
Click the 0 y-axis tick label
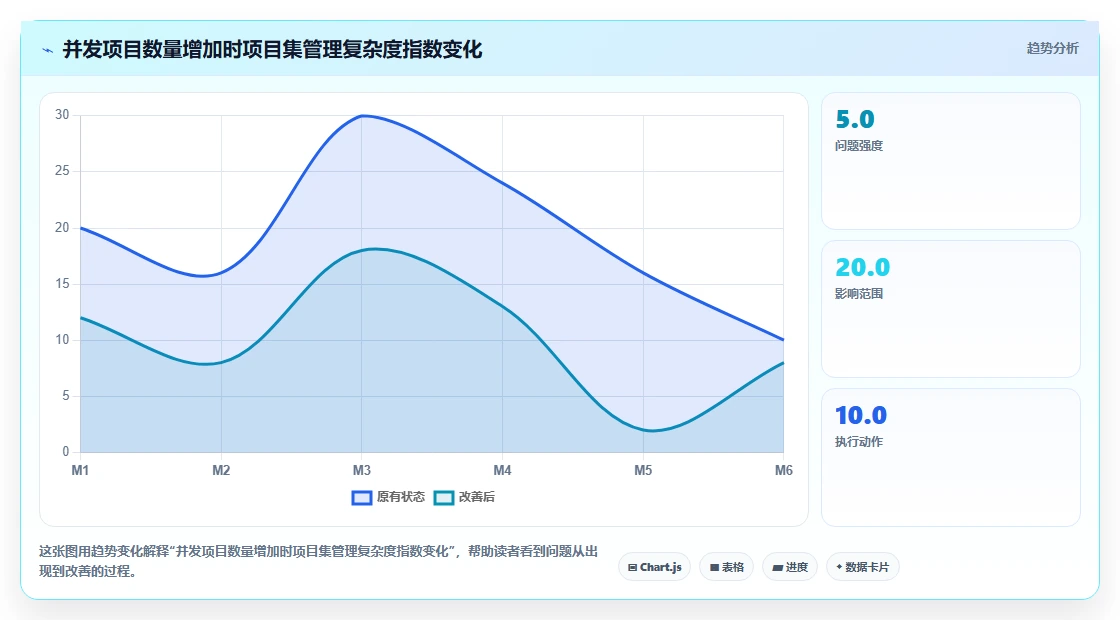pyautogui.click(x=66, y=451)
